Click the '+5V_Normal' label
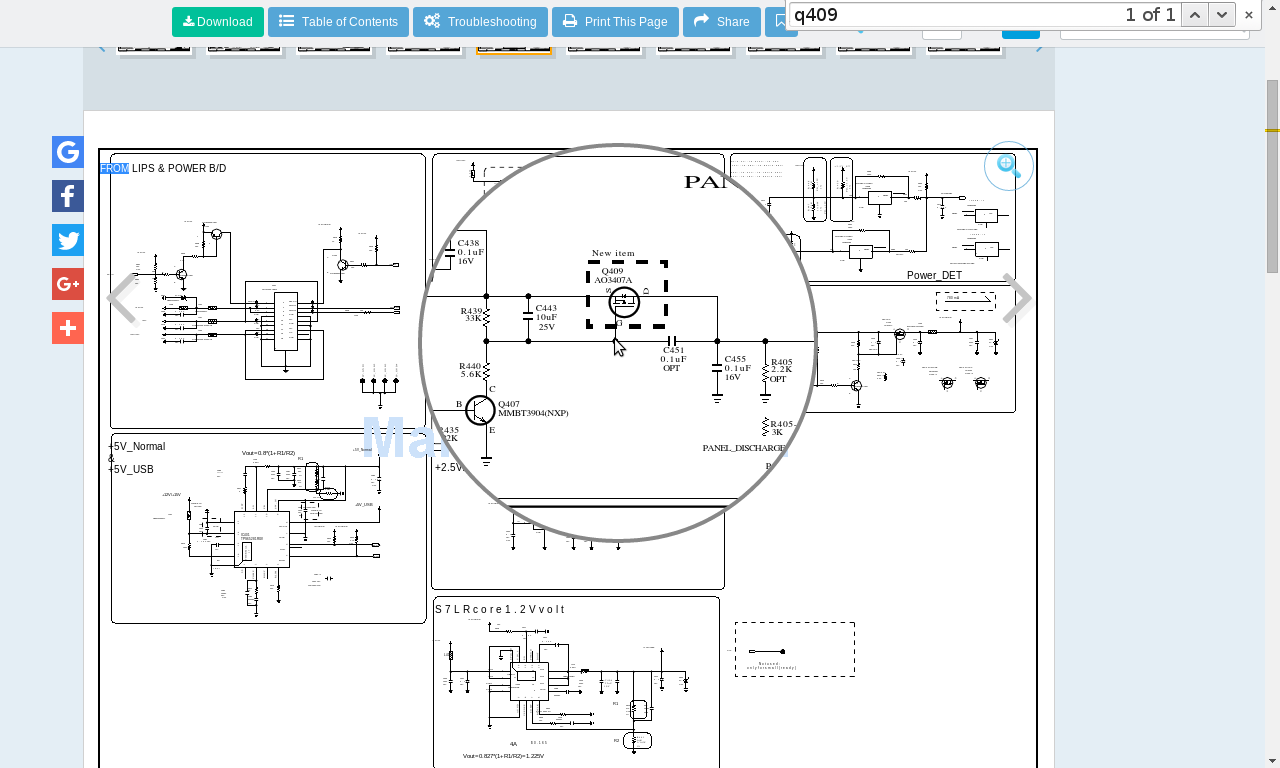The image size is (1280, 768). pyautogui.click(x=137, y=447)
